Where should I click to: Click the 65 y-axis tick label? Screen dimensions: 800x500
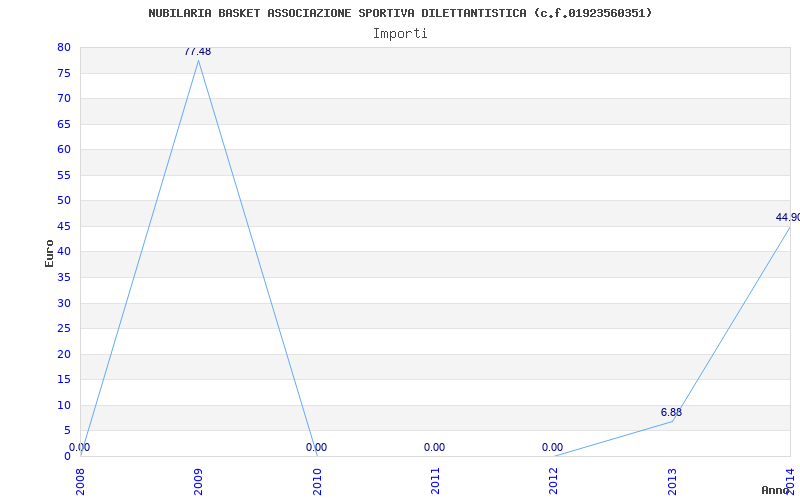pos(64,124)
